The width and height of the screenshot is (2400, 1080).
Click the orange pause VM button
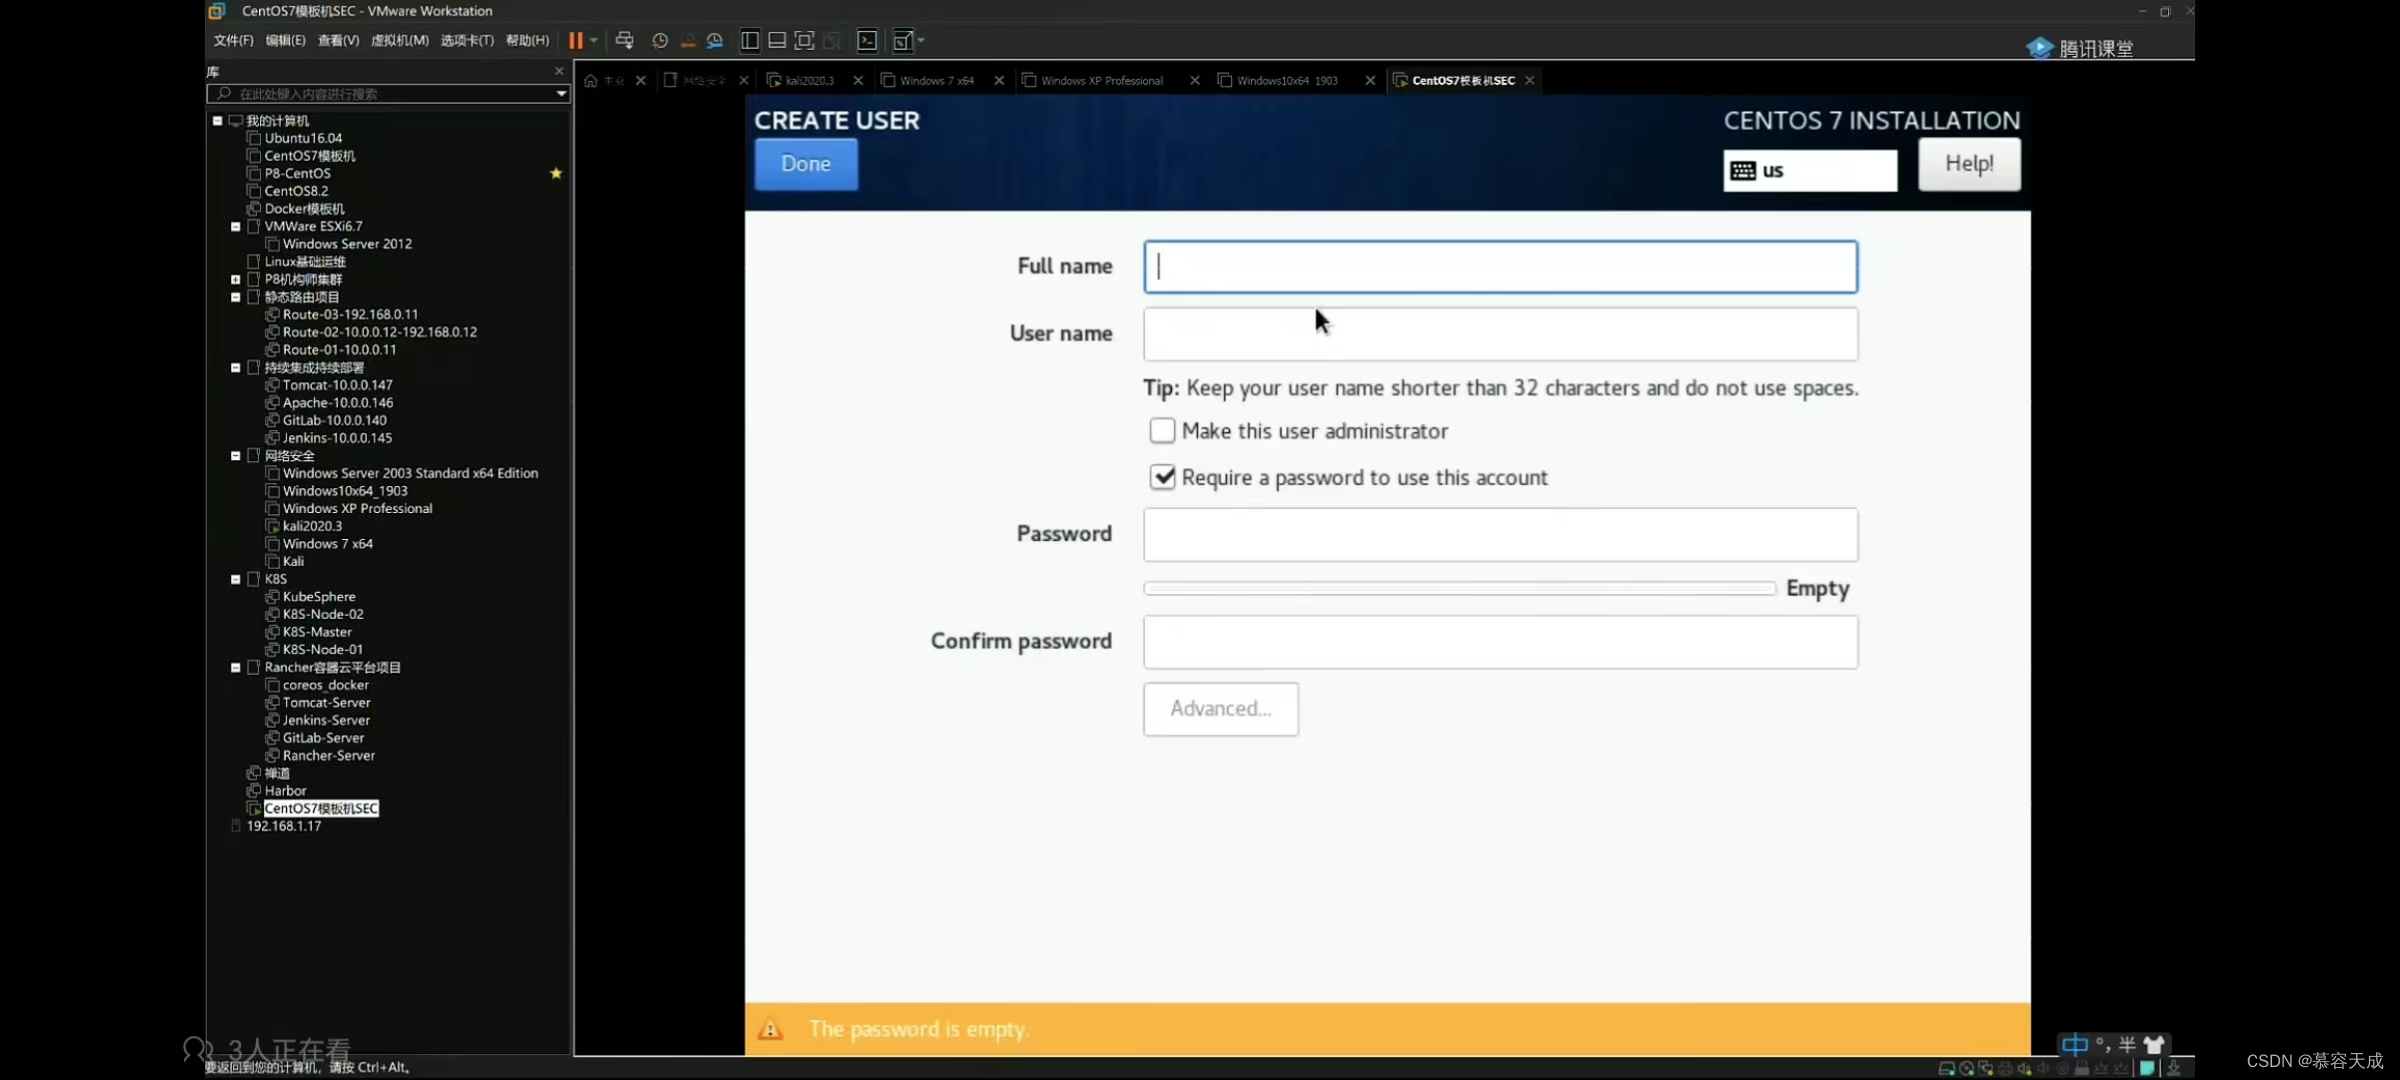coord(576,41)
